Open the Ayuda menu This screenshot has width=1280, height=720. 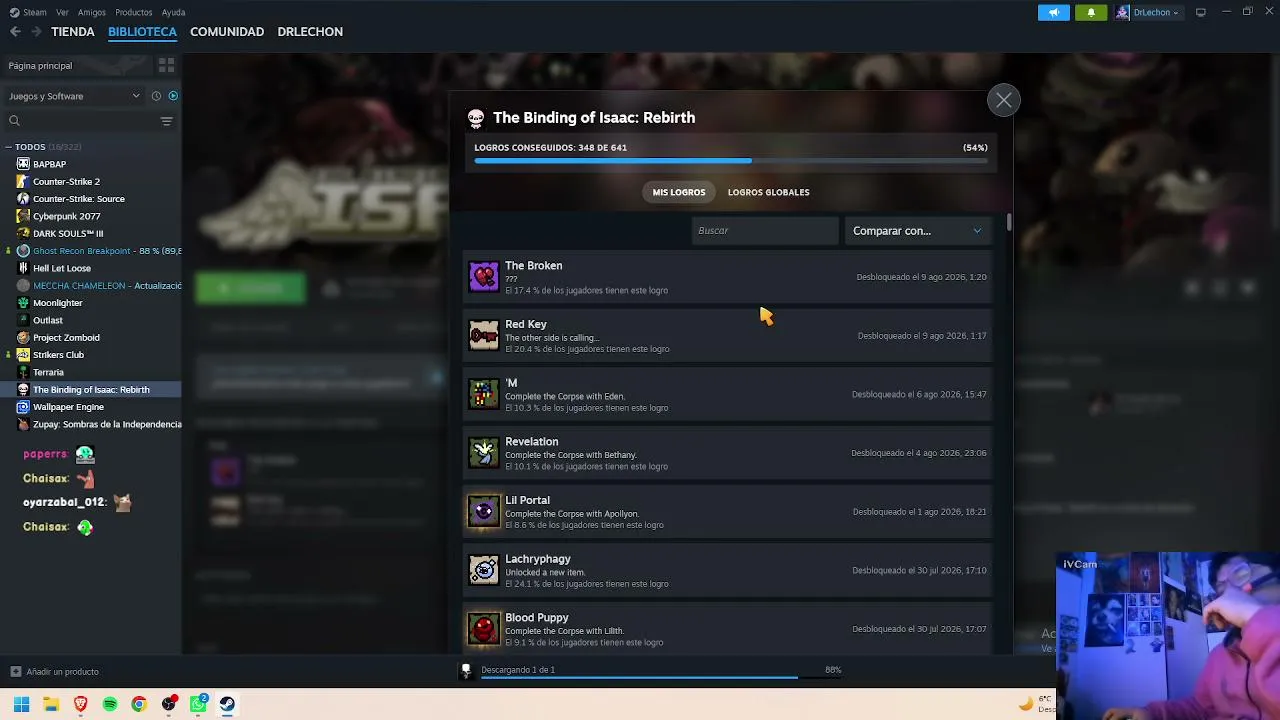[173, 13]
